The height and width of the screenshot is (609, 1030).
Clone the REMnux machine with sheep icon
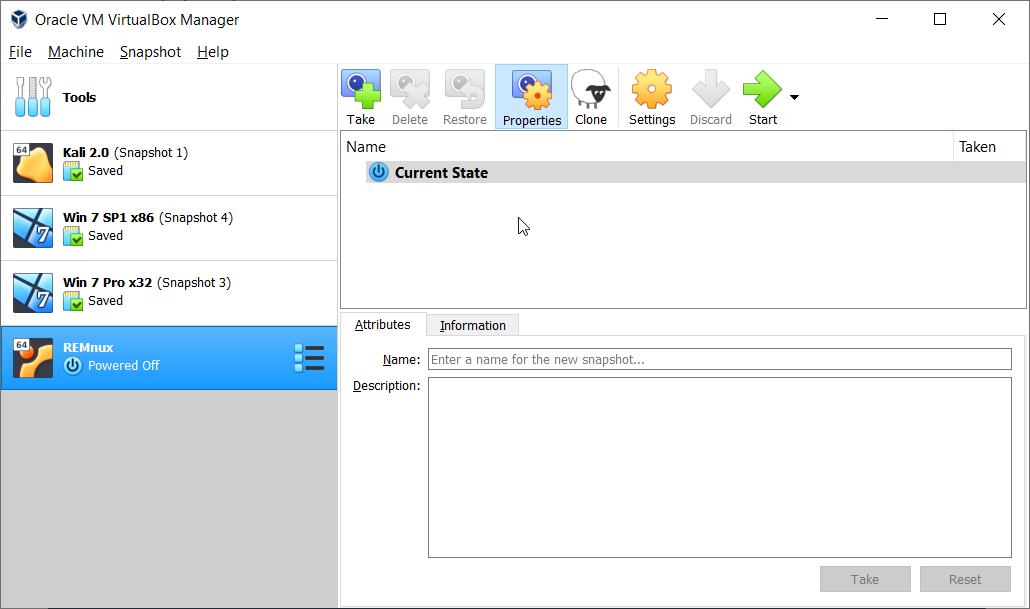point(591,96)
